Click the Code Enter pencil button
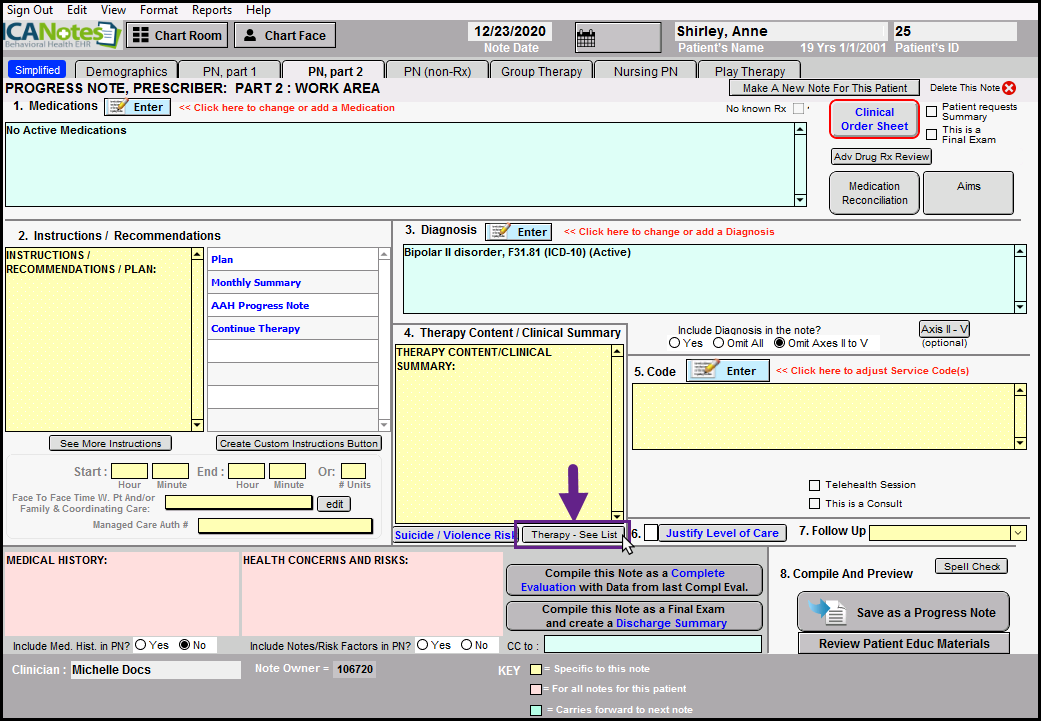The width and height of the screenshot is (1041, 721). [727, 371]
